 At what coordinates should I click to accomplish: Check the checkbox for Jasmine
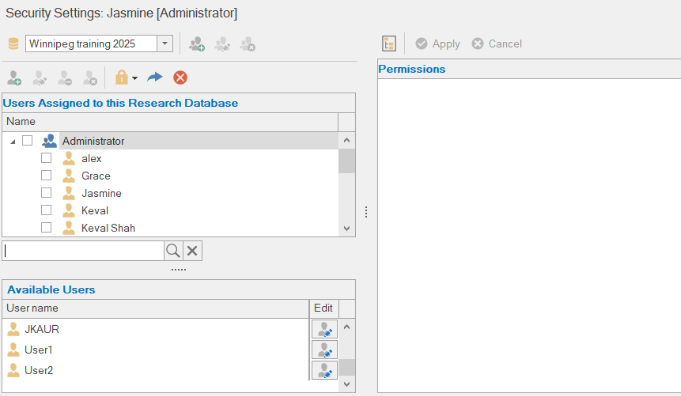pyautogui.click(x=46, y=193)
